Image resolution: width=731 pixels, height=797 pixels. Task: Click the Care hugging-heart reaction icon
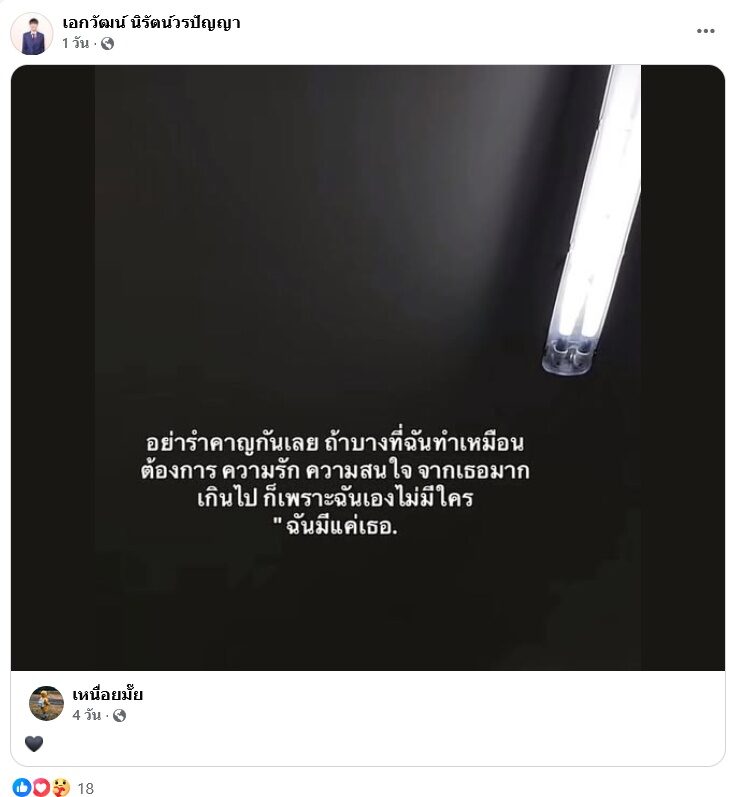pos(61,787)
